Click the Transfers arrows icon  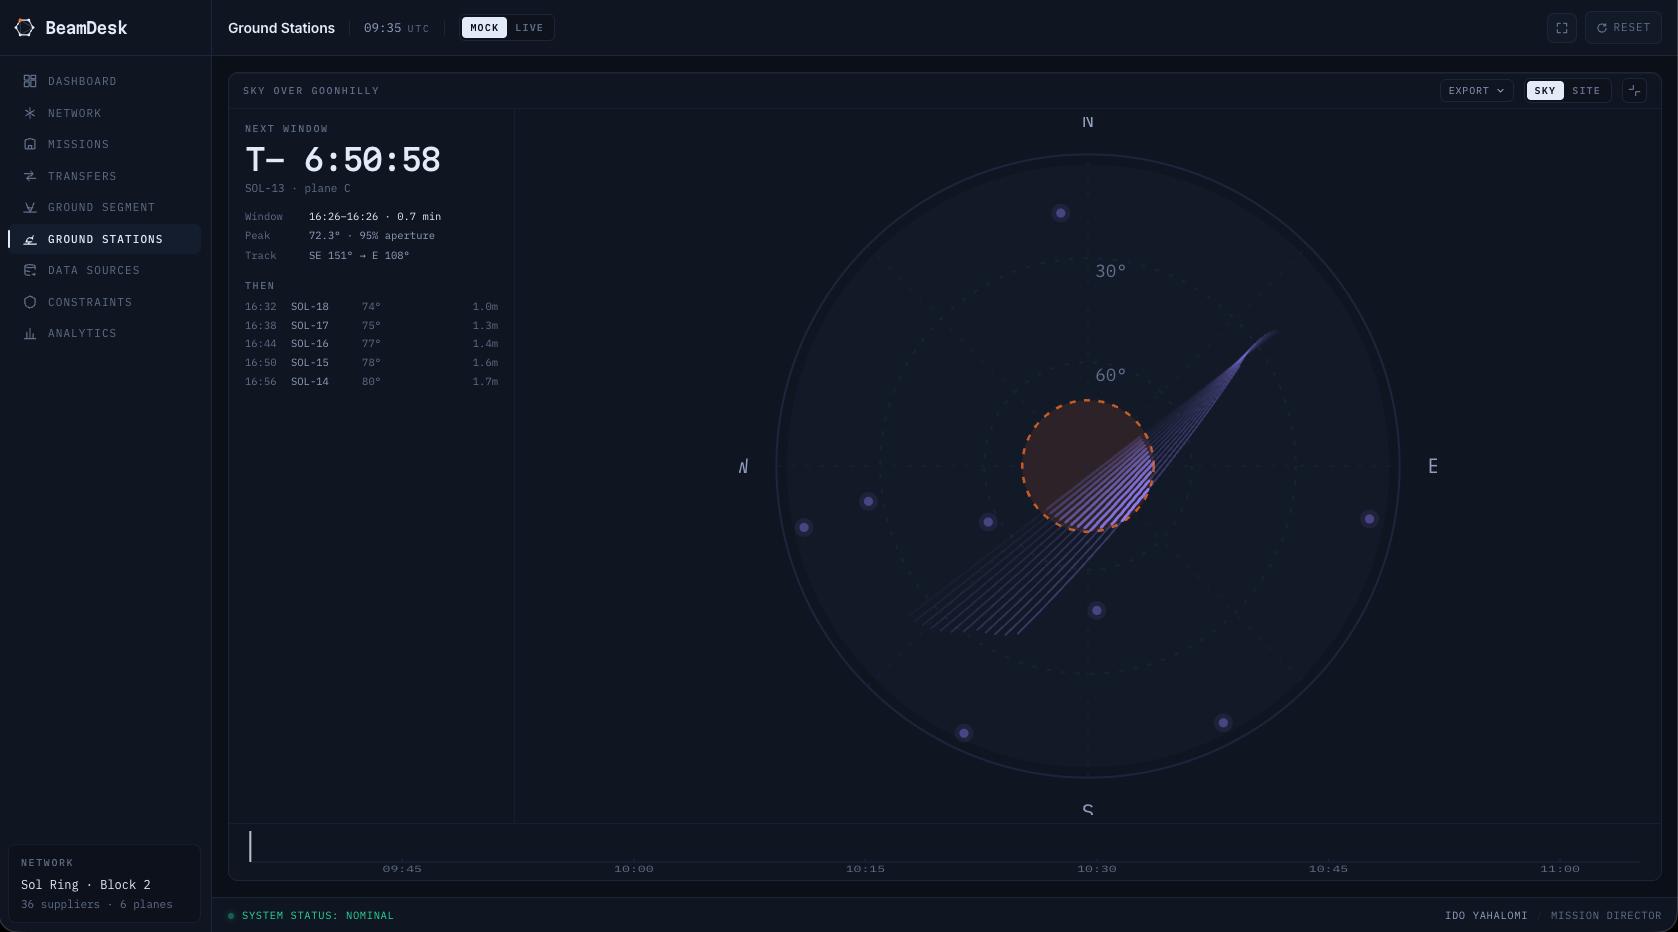pos(30,176)
